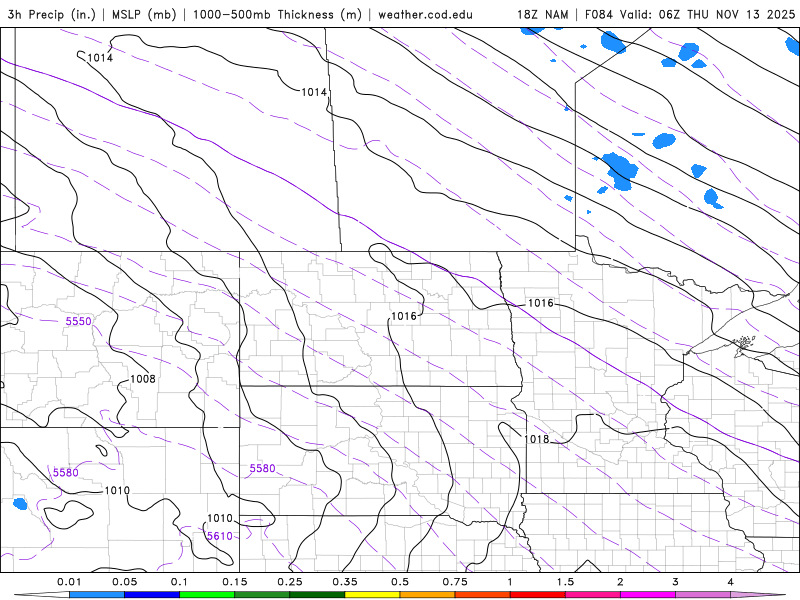Viewport: 800px width, 600px height.
Task: Pick the light blue 0.01–0.05 legend swatch
Action: (x=97, y=595)
